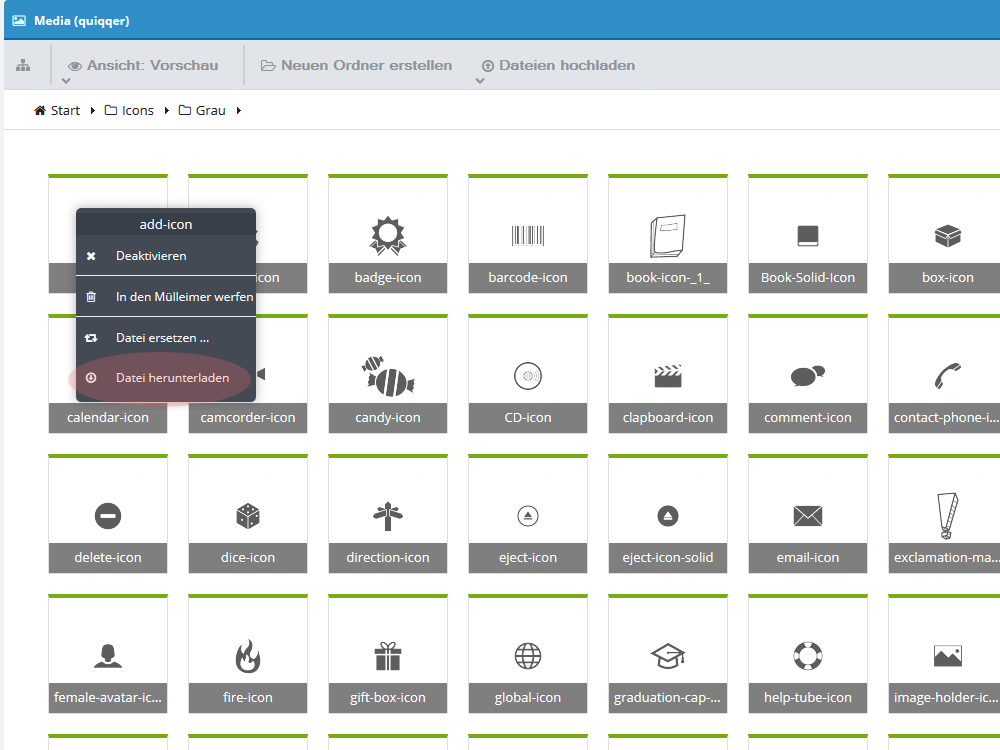The height and width of the screenshot is (750, 1000).
Task: Select the candy-icon file
Action: click(x=388, y=374)
